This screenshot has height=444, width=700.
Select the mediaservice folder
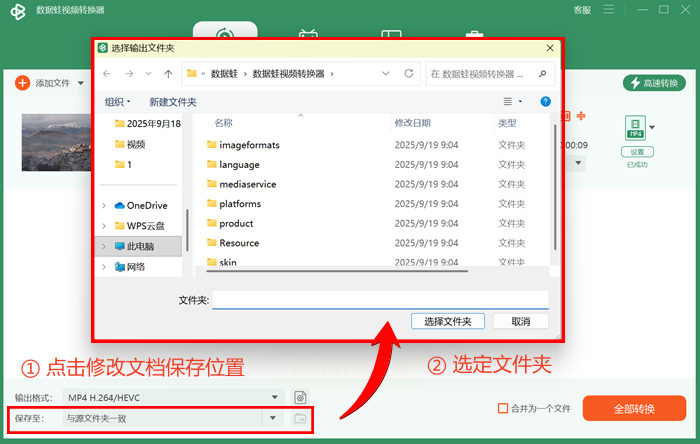coord(242,184)
